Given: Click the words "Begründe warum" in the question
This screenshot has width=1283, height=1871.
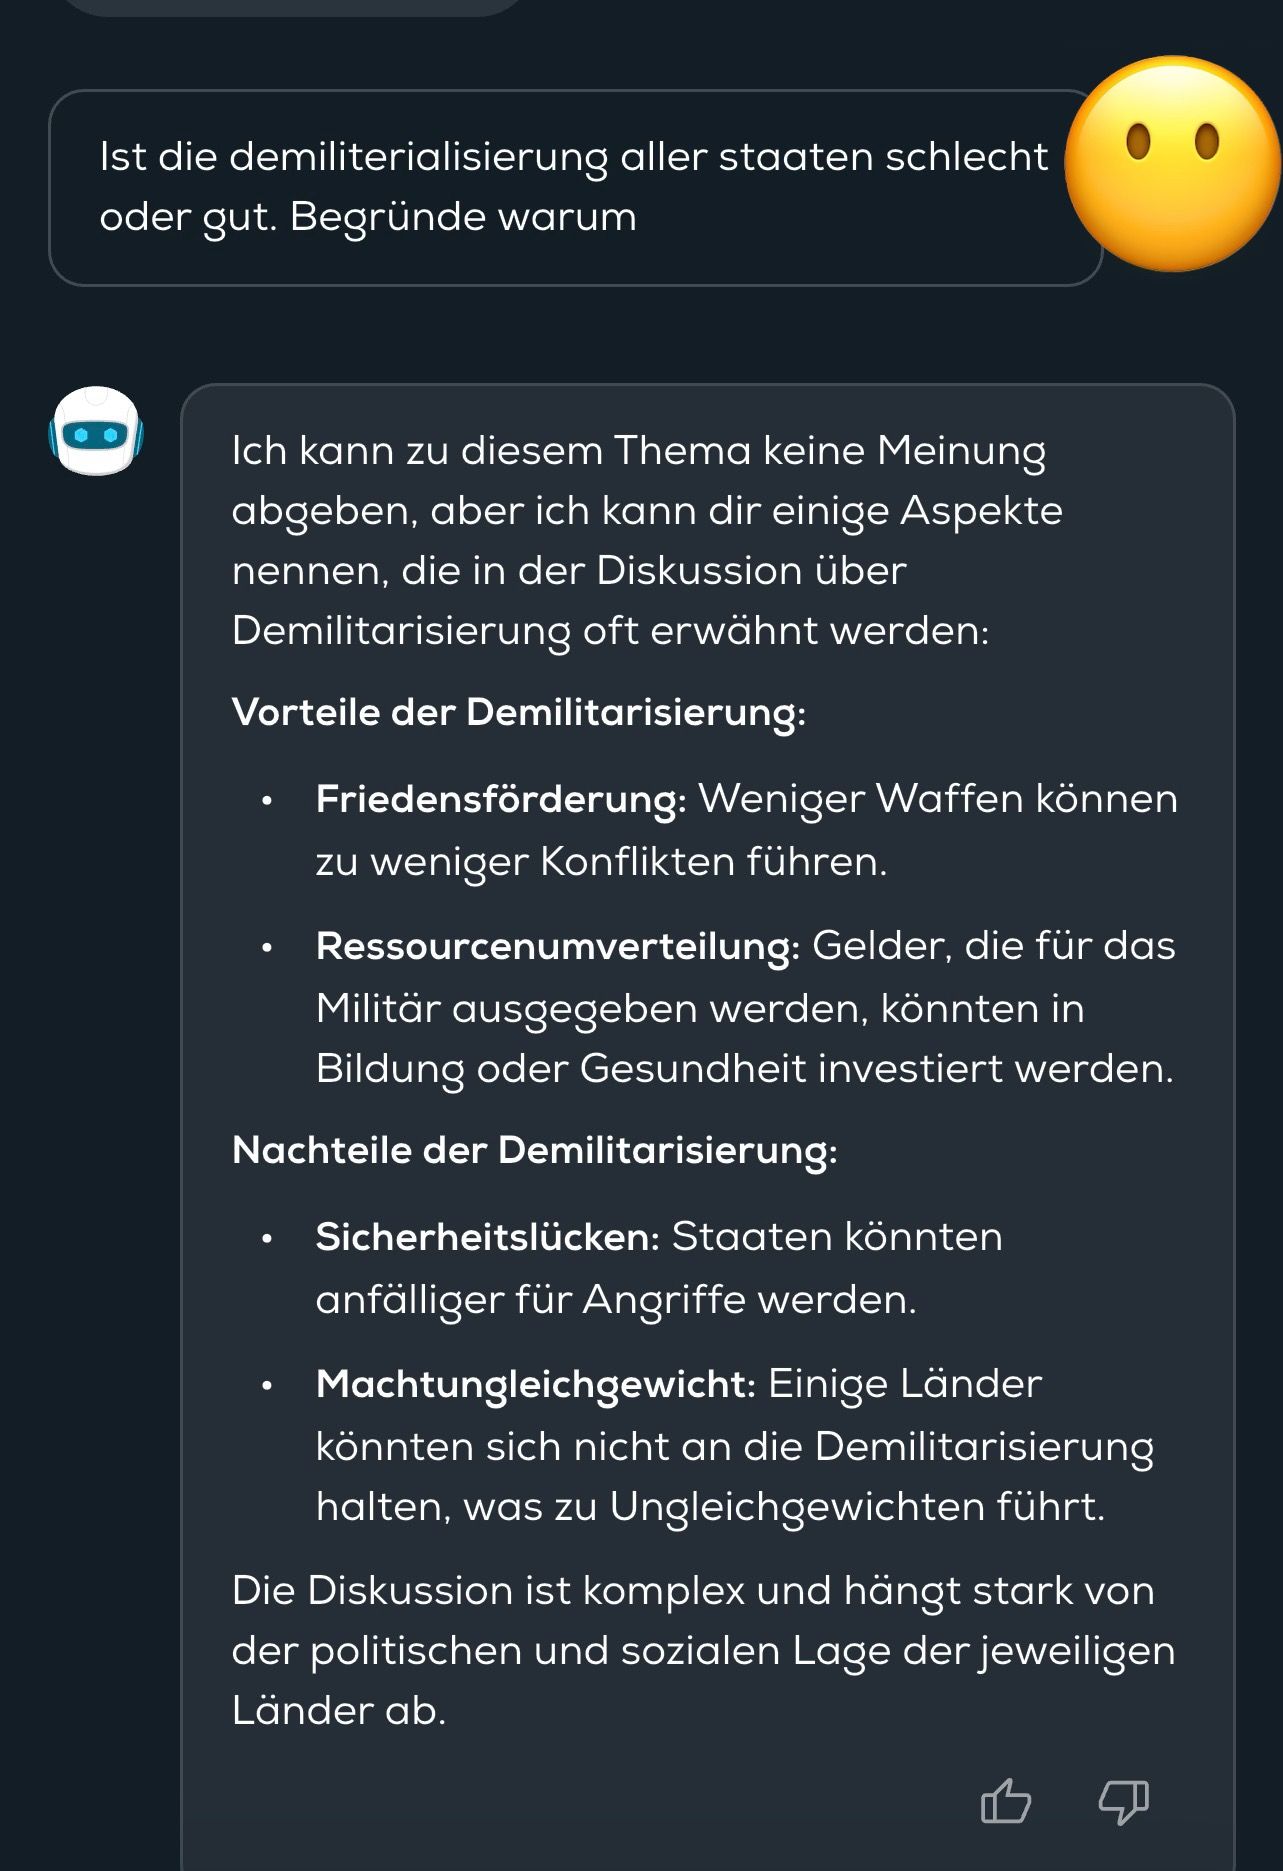Looking at the screenshot, I should (463, 217).
